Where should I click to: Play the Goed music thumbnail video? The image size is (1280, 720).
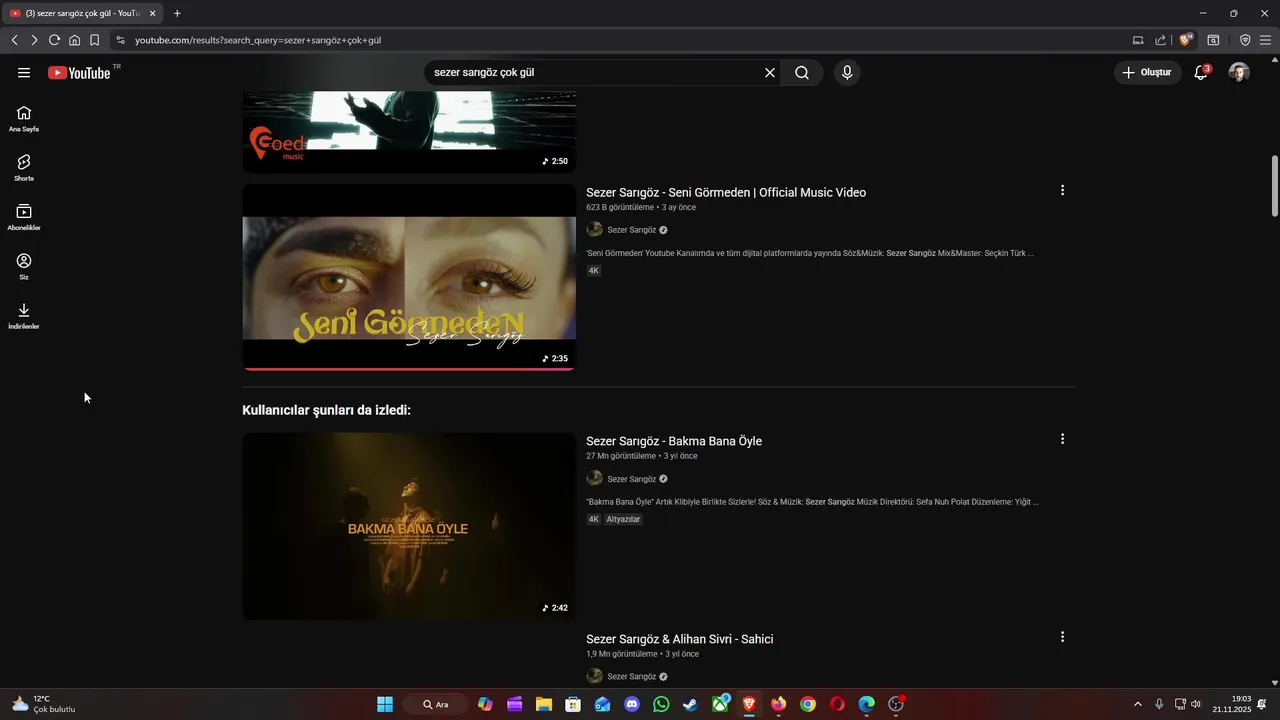click(x=409, y=132)
